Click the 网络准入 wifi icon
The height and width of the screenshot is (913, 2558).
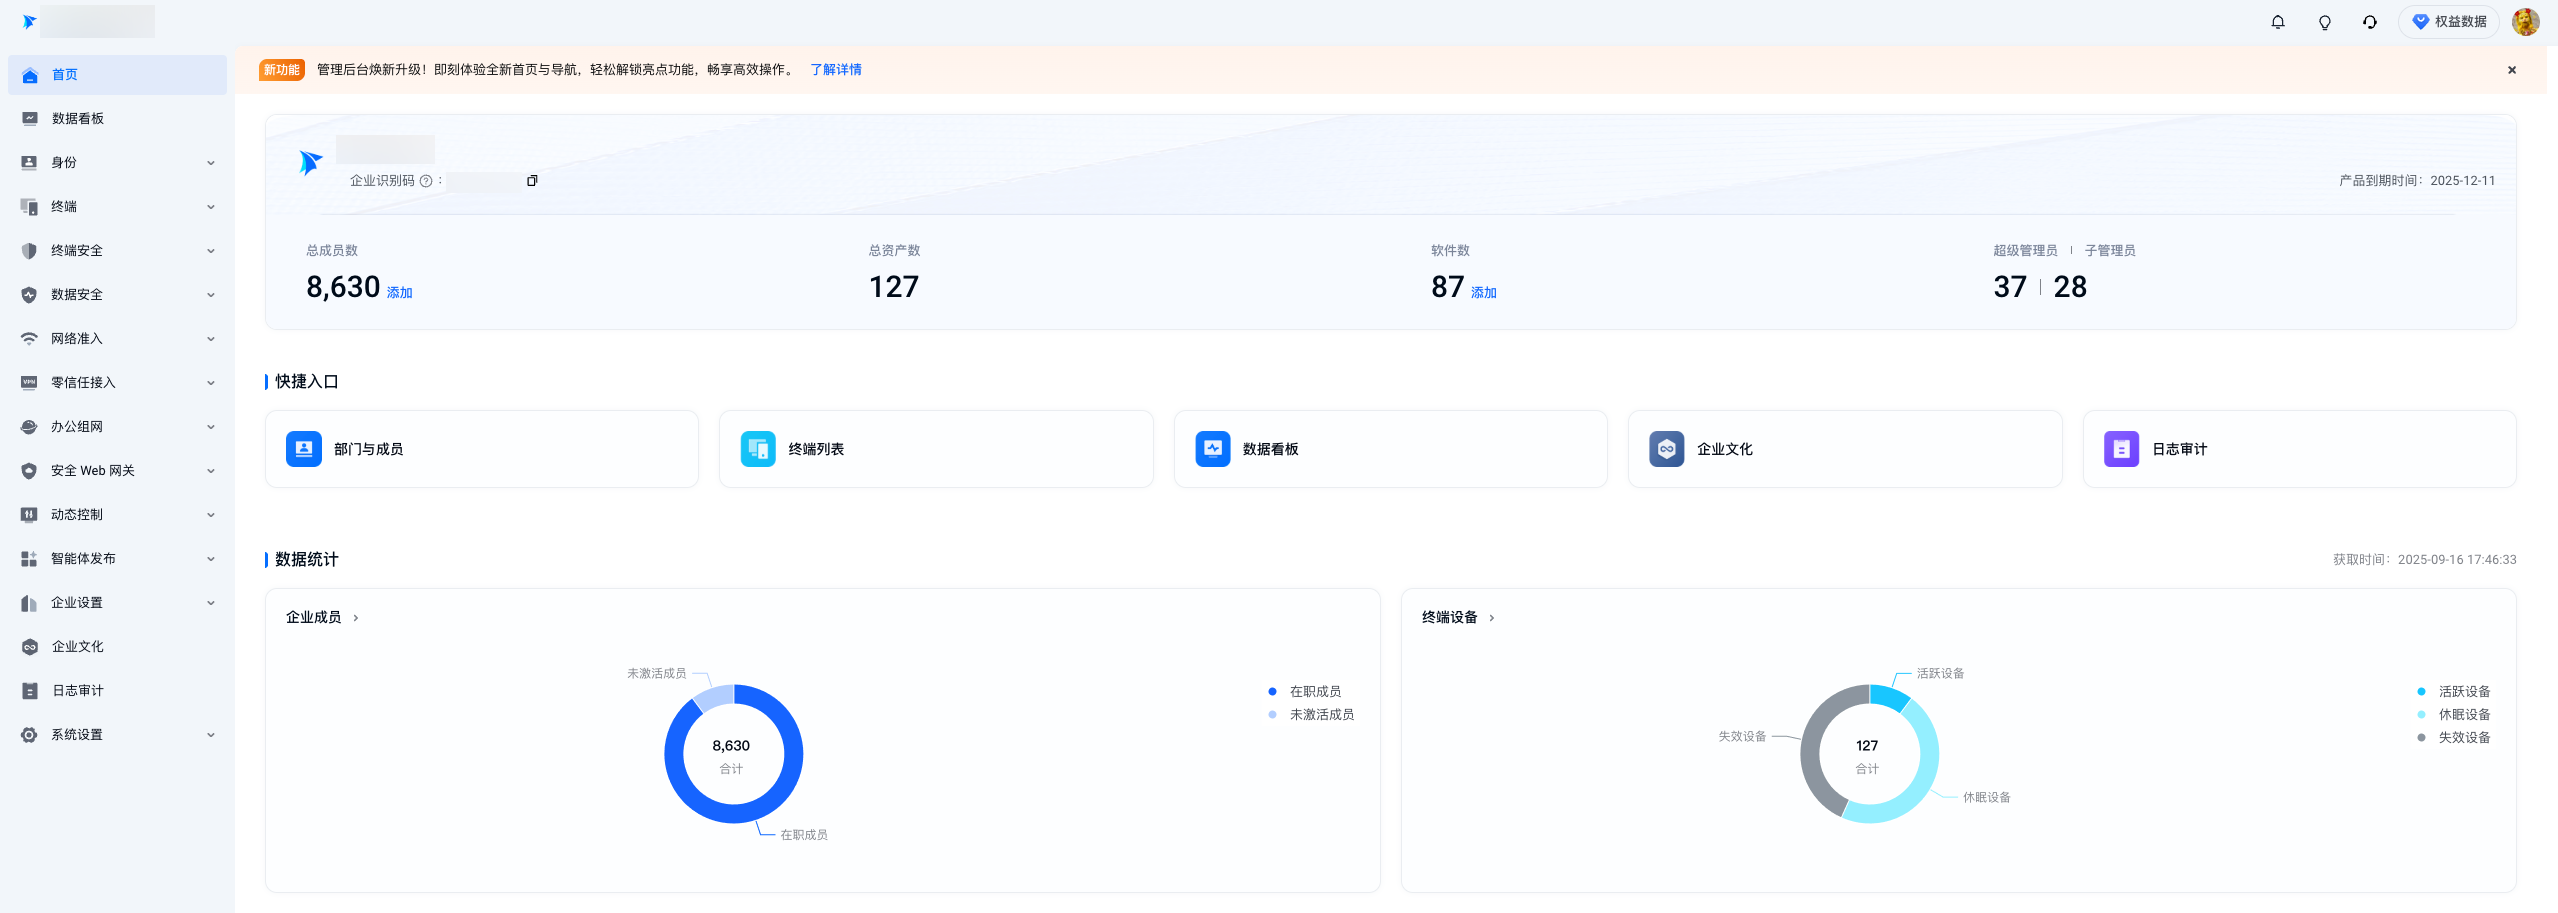(30, 339)
